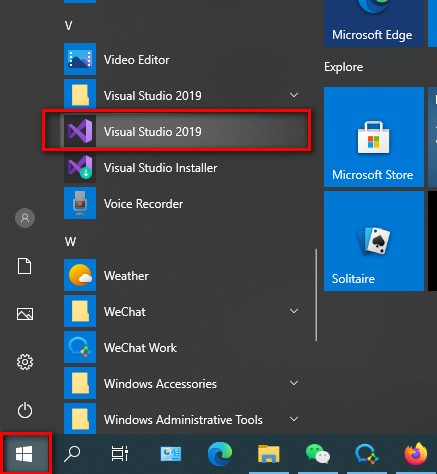The height and width of the screenshot is (474, 437).
Task: Click the user account avatar
Action: coord(25,218)
